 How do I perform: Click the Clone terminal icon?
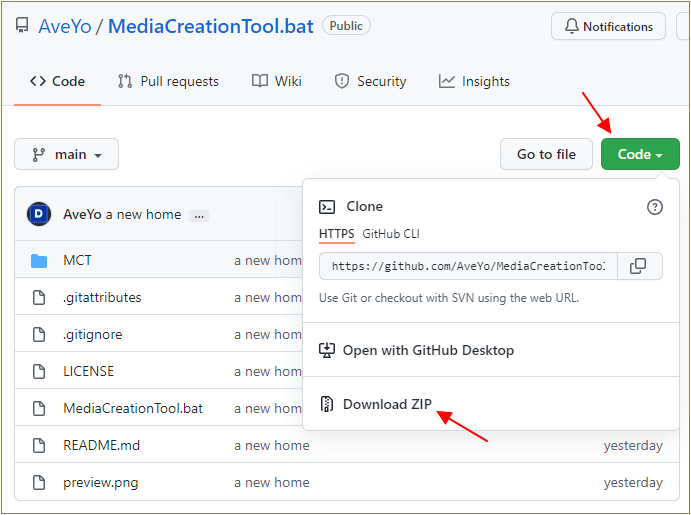pyautogui.click(x=327, y=207)
